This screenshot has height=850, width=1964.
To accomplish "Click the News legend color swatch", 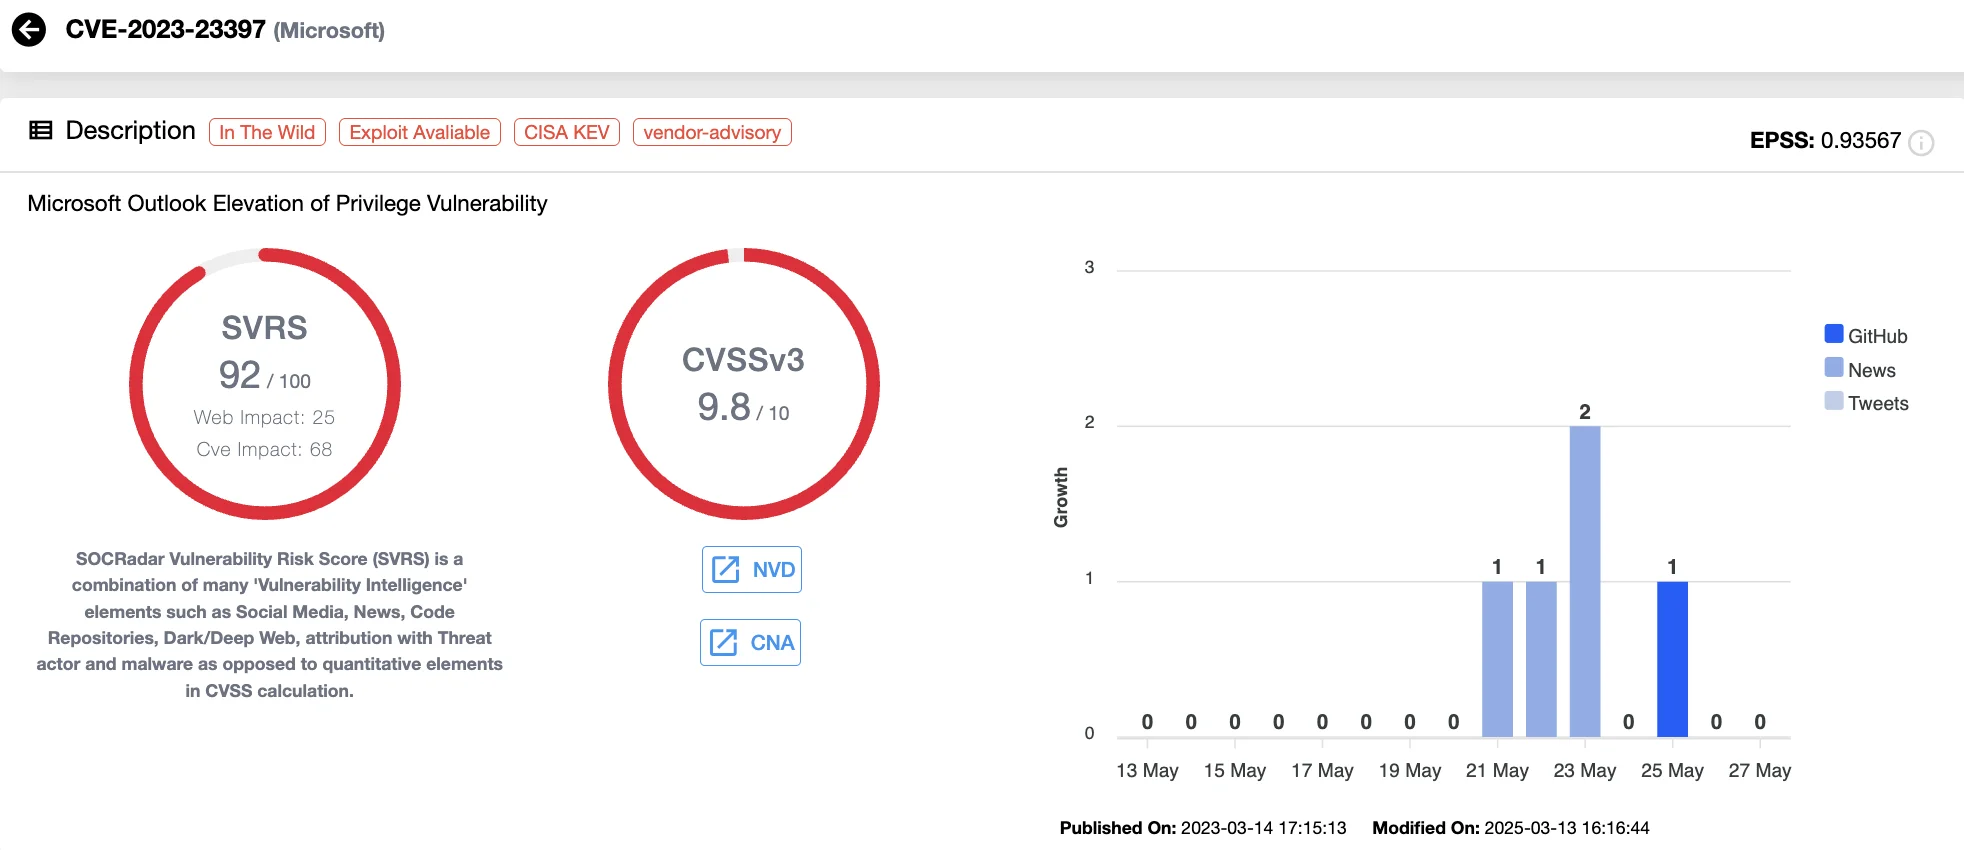I will [1834, 367].
